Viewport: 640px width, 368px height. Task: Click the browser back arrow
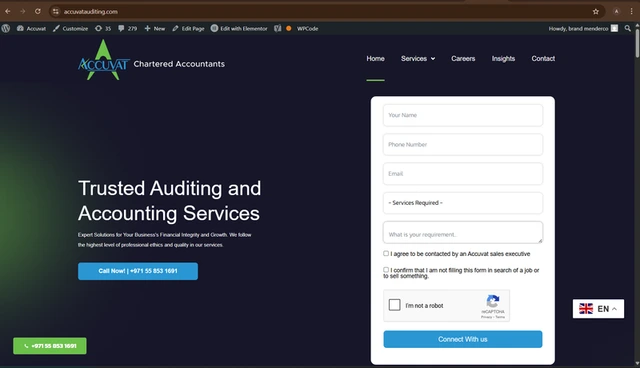[8, 11]
